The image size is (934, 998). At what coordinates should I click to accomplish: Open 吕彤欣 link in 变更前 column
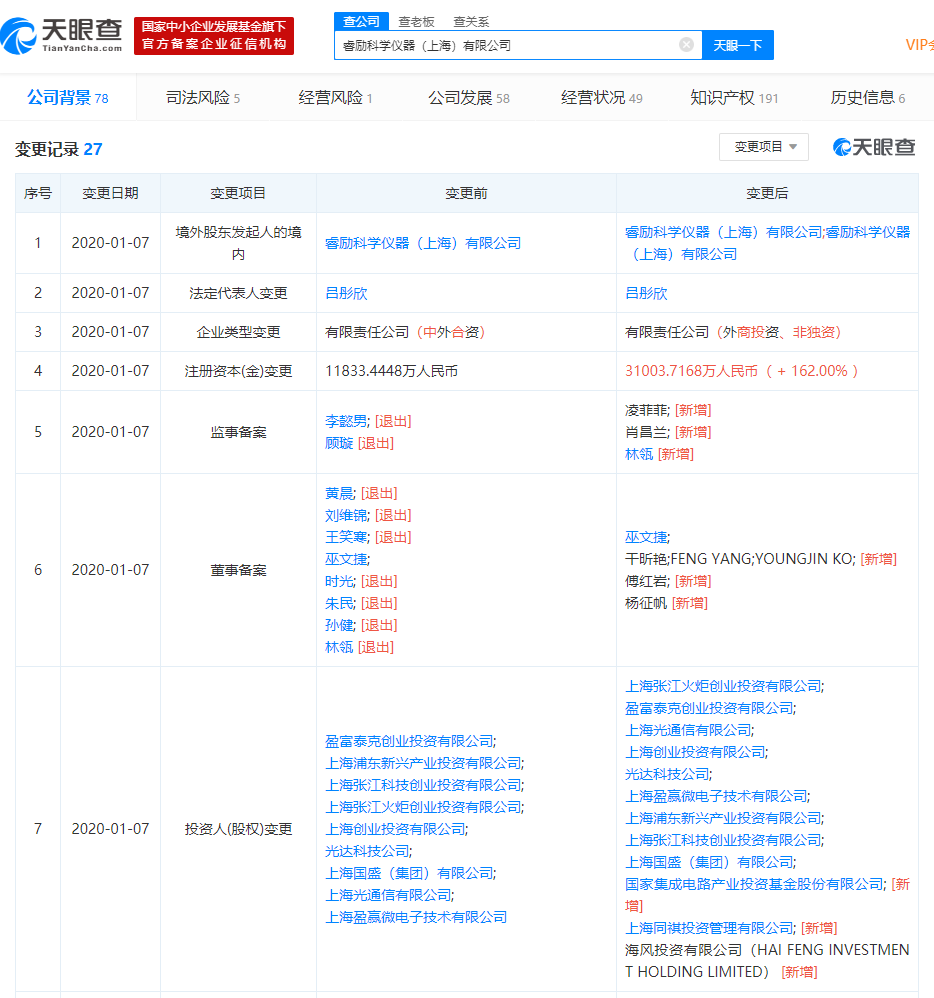point(346,293)
